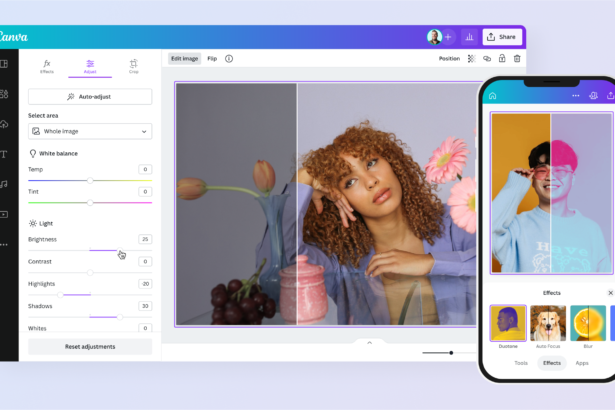Tap the home icon on phone
The width and height of the screenshot is (615, 410).
coord(493,96)
